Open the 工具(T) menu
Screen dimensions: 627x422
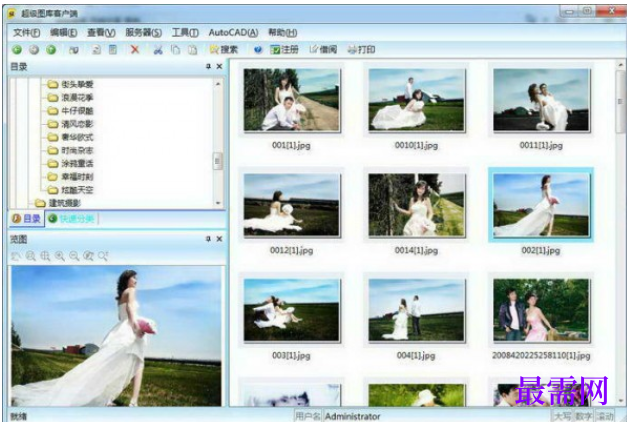185,32
